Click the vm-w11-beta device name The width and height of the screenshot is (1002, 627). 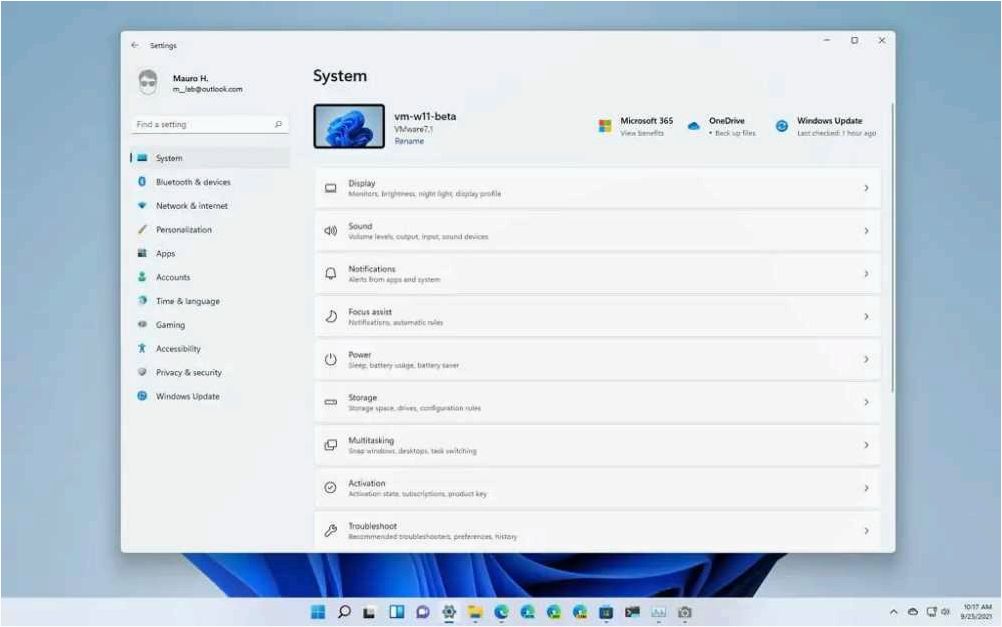tap(425, 116)
